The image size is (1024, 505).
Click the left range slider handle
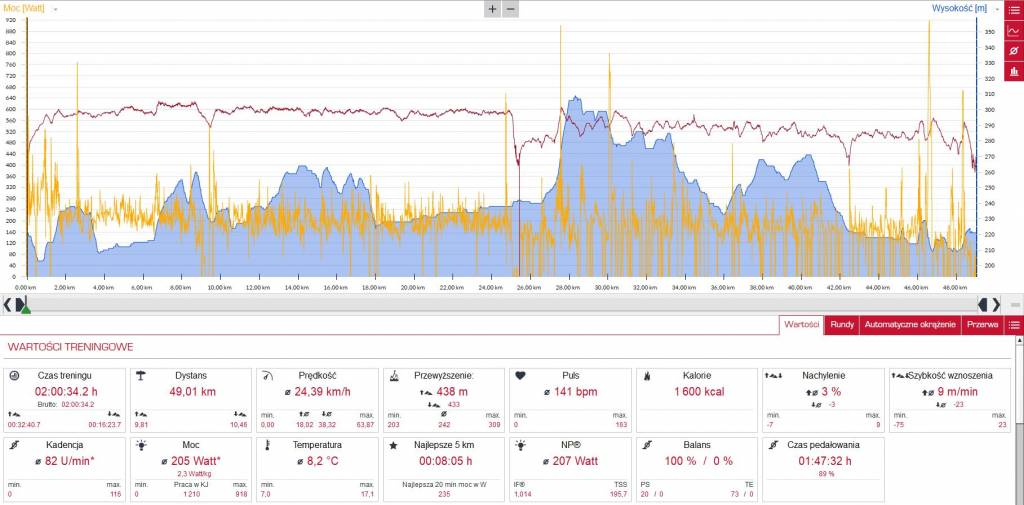point(20,304)
